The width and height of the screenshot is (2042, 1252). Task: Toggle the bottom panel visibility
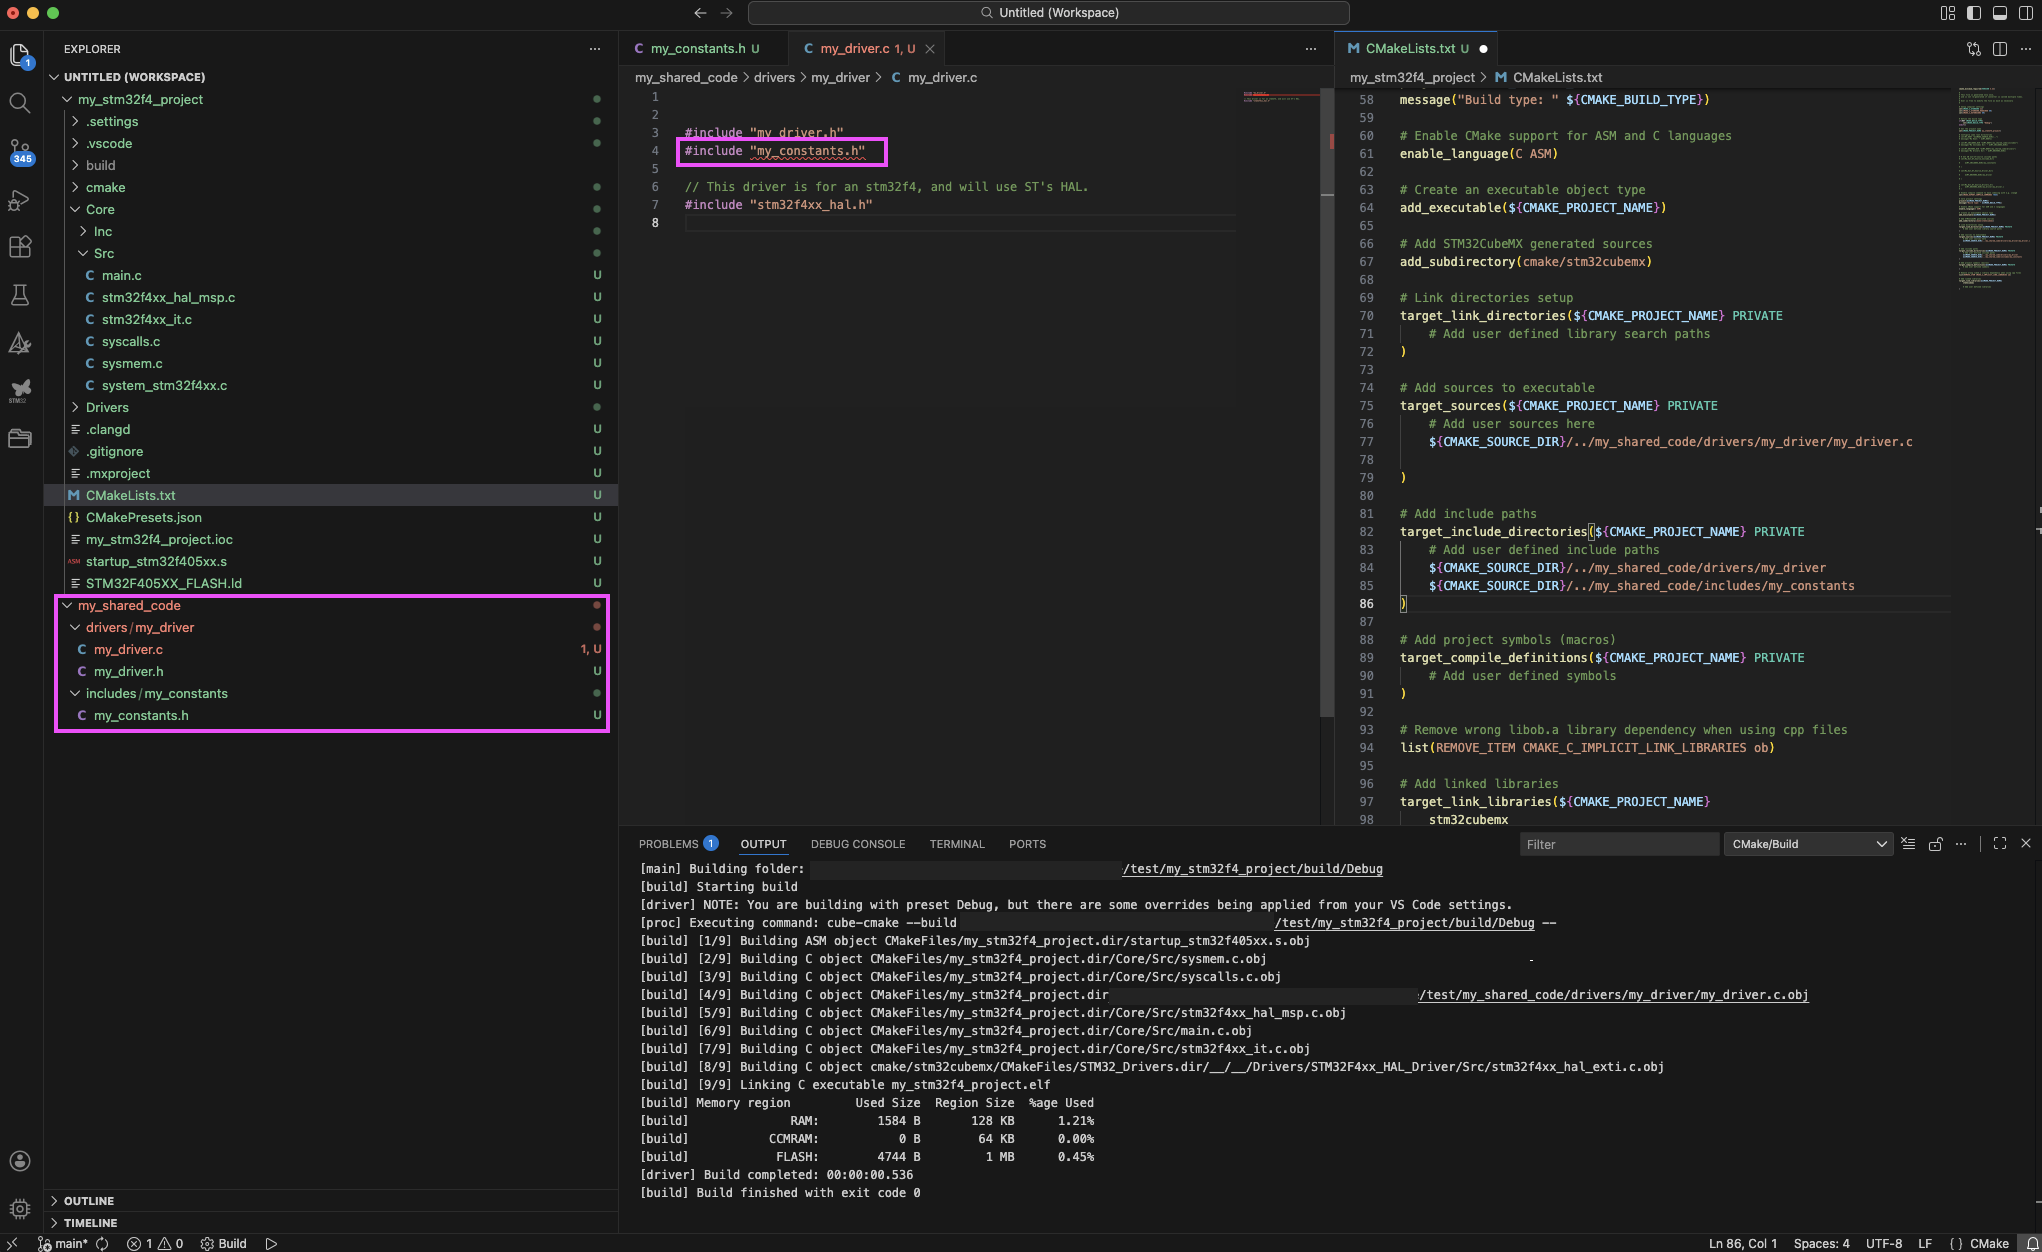[x=2000, y=13]
